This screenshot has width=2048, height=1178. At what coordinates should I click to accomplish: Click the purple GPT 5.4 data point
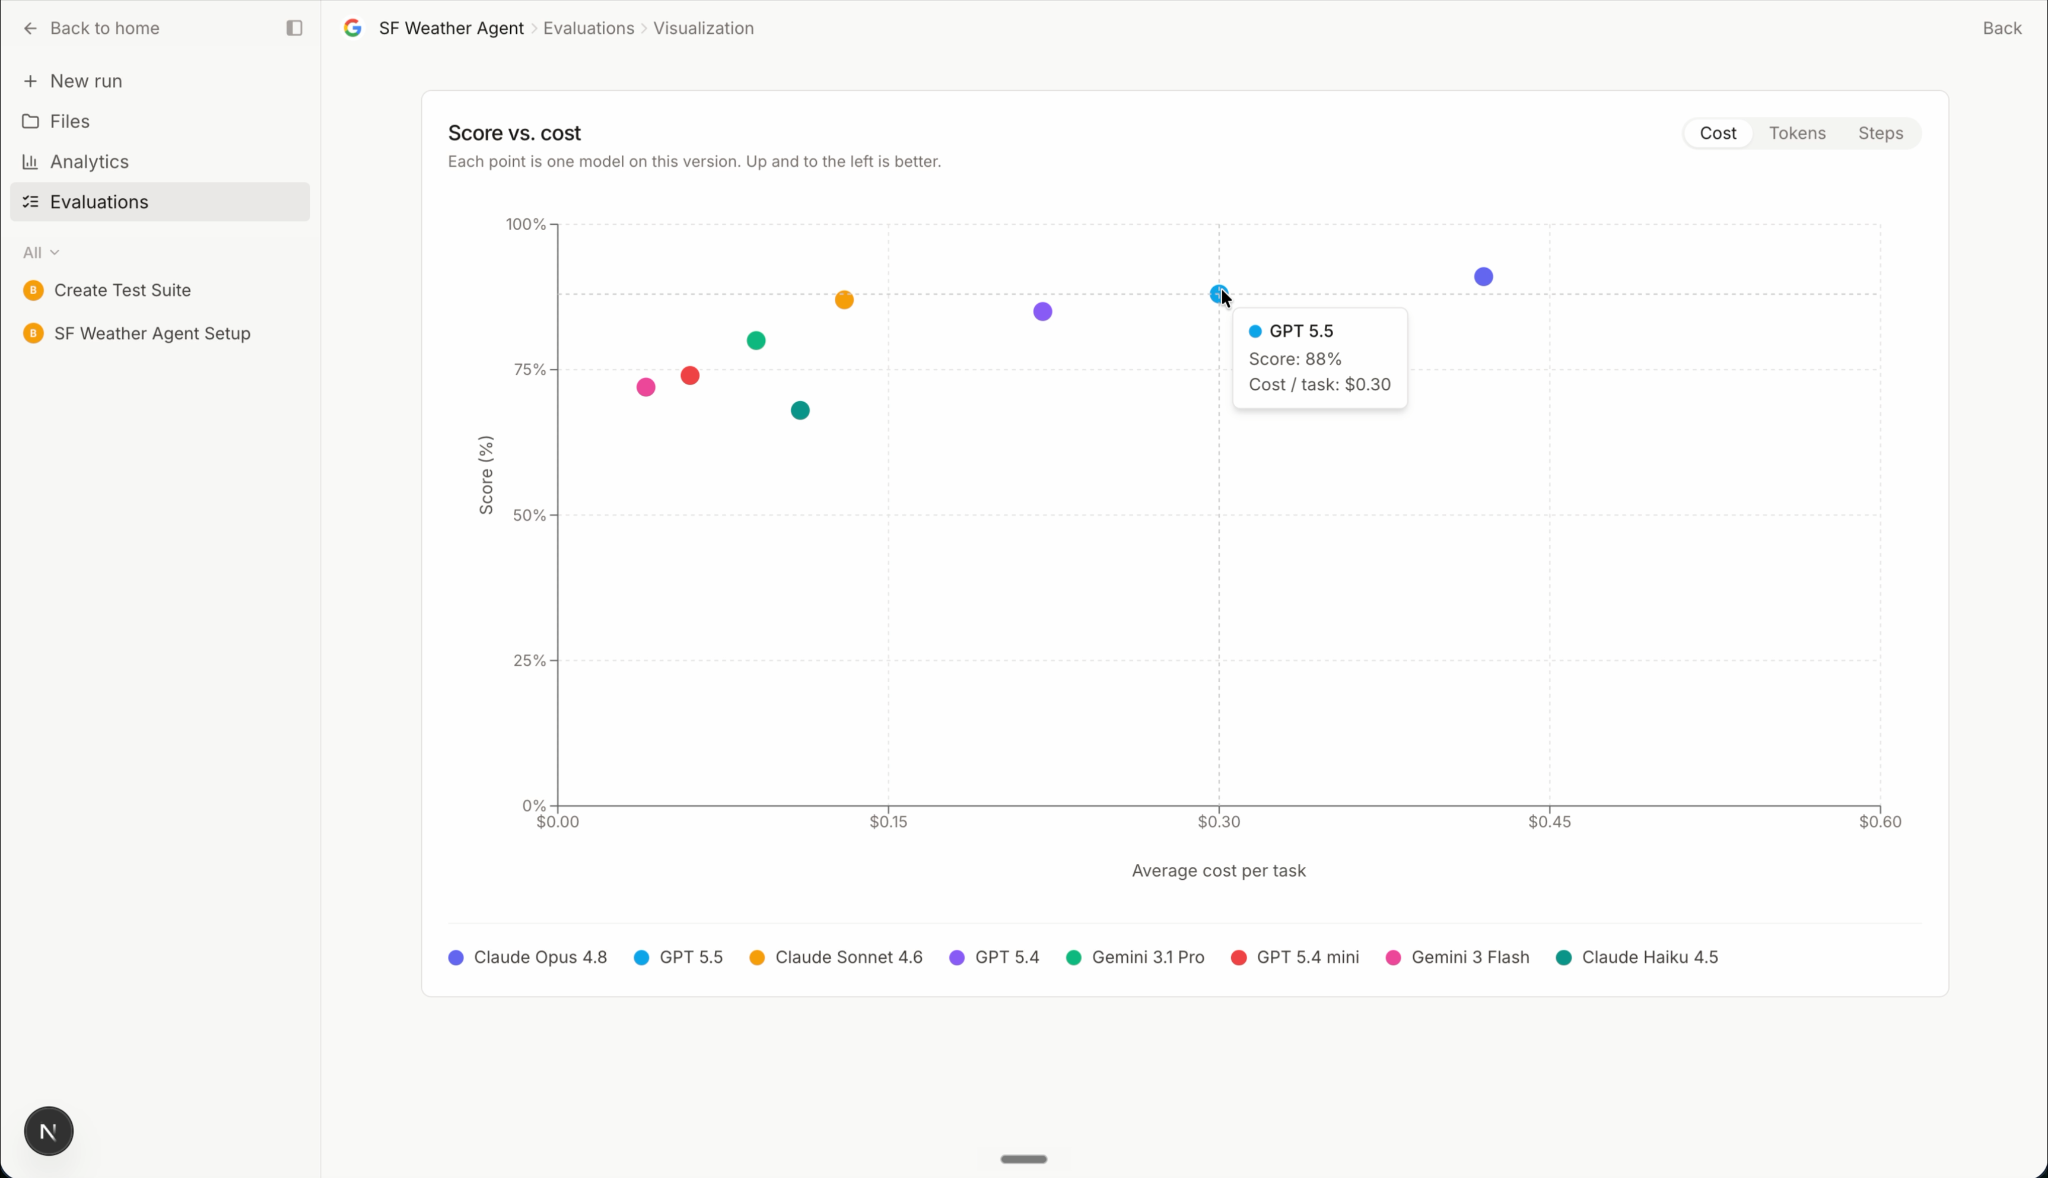click(x=1043, y=312)
